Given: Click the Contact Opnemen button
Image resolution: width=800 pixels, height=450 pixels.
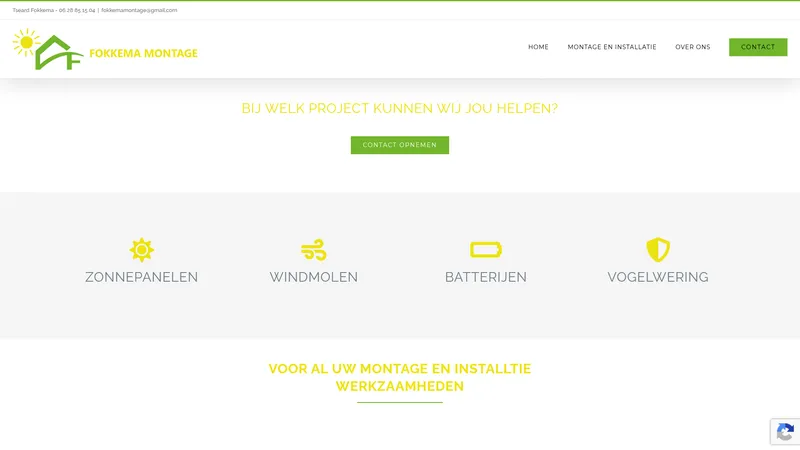Looking at the screenshot, I should (399, 145).
